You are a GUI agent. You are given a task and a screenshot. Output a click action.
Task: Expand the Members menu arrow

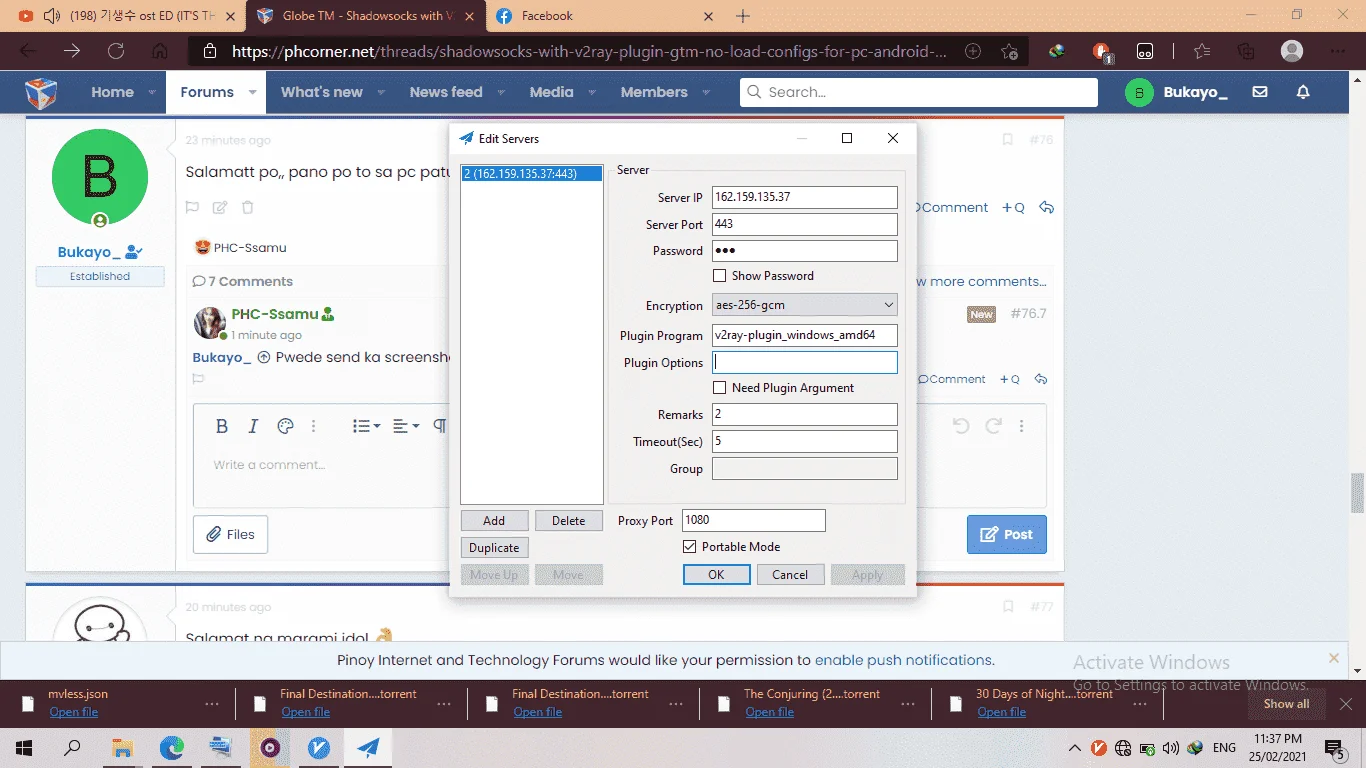click(706, 92)
